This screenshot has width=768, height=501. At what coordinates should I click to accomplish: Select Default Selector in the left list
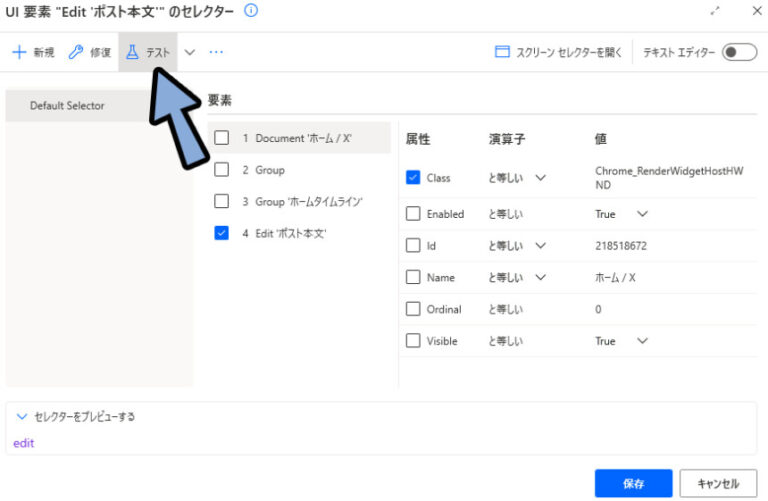(x=67, y=105)
